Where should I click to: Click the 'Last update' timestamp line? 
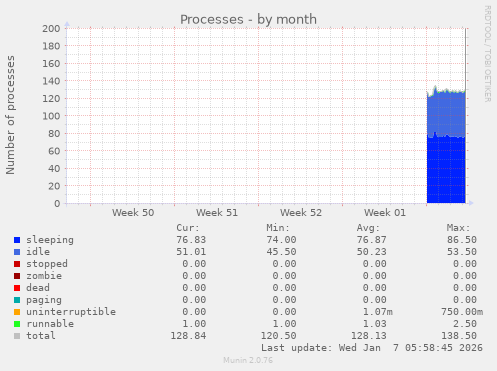372,348
